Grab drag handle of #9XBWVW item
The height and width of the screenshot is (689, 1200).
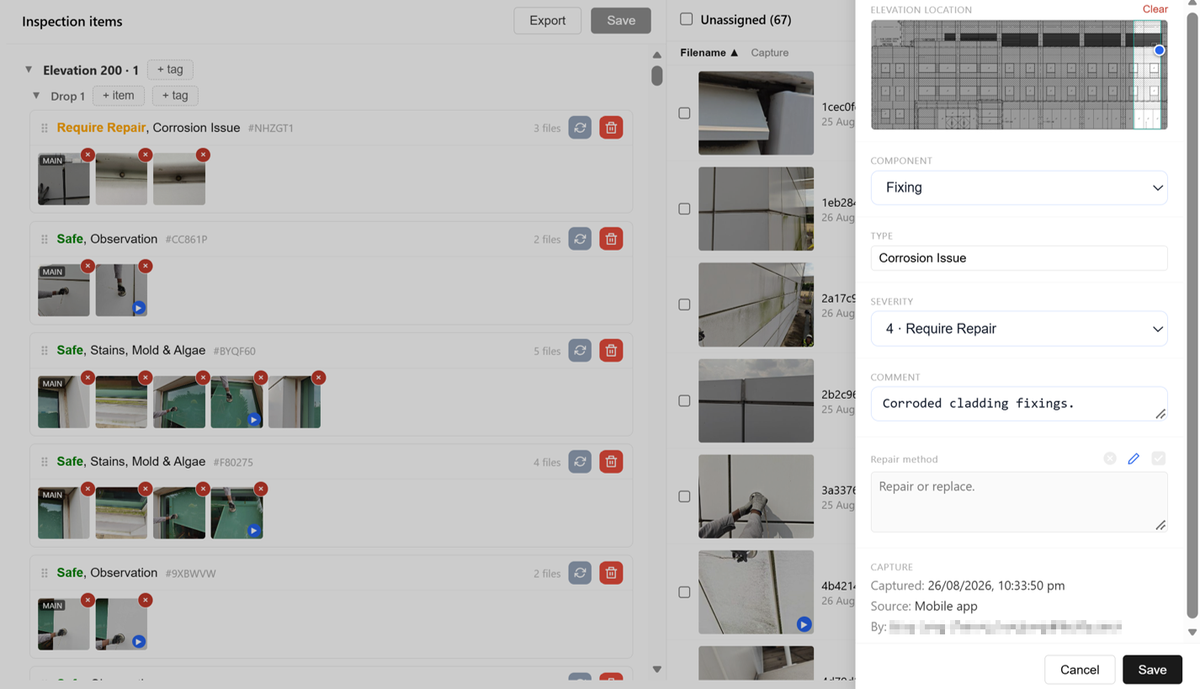44,573
